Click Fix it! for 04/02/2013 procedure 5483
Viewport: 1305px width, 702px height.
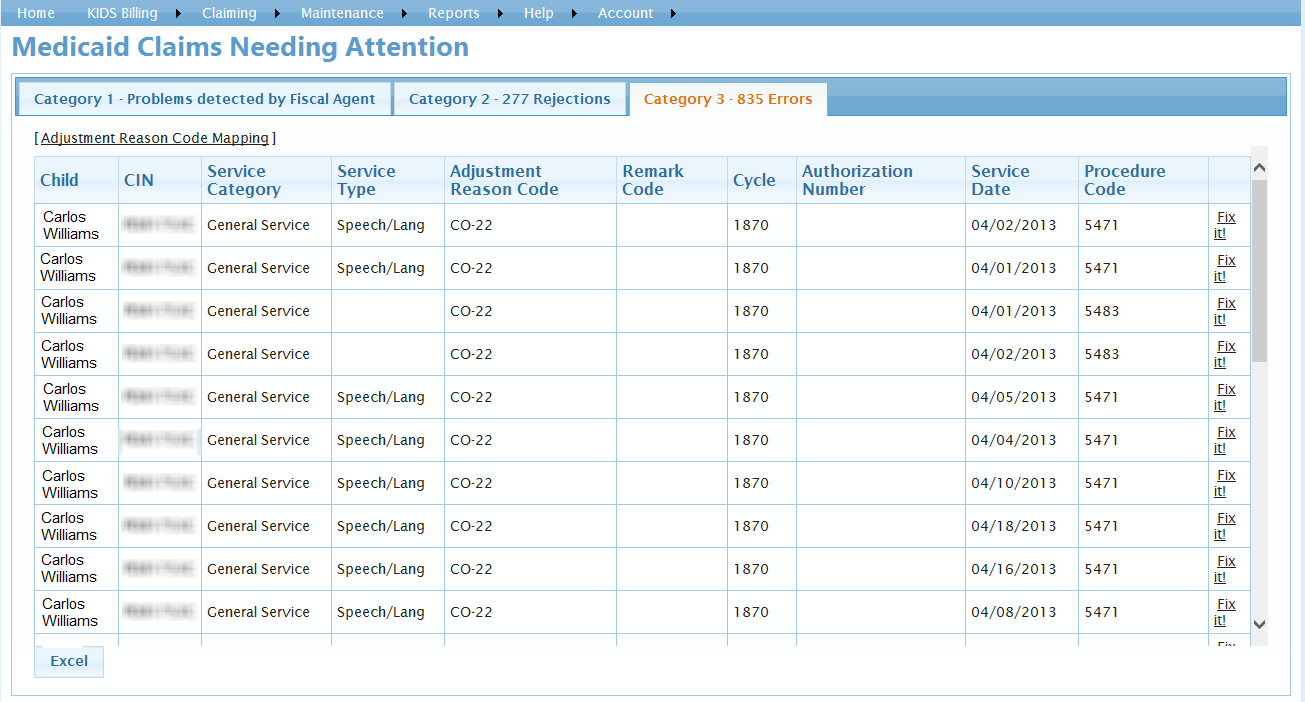pos(1225,354)
